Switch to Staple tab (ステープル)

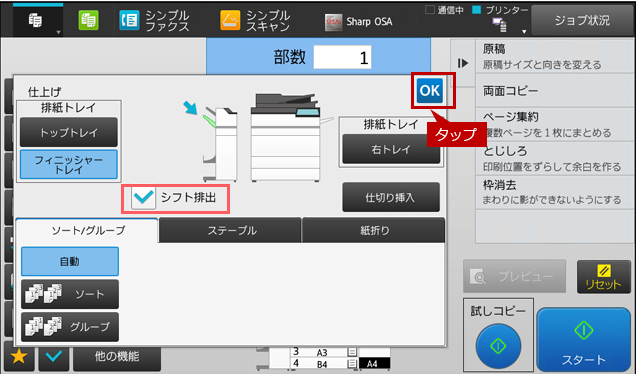231,230
